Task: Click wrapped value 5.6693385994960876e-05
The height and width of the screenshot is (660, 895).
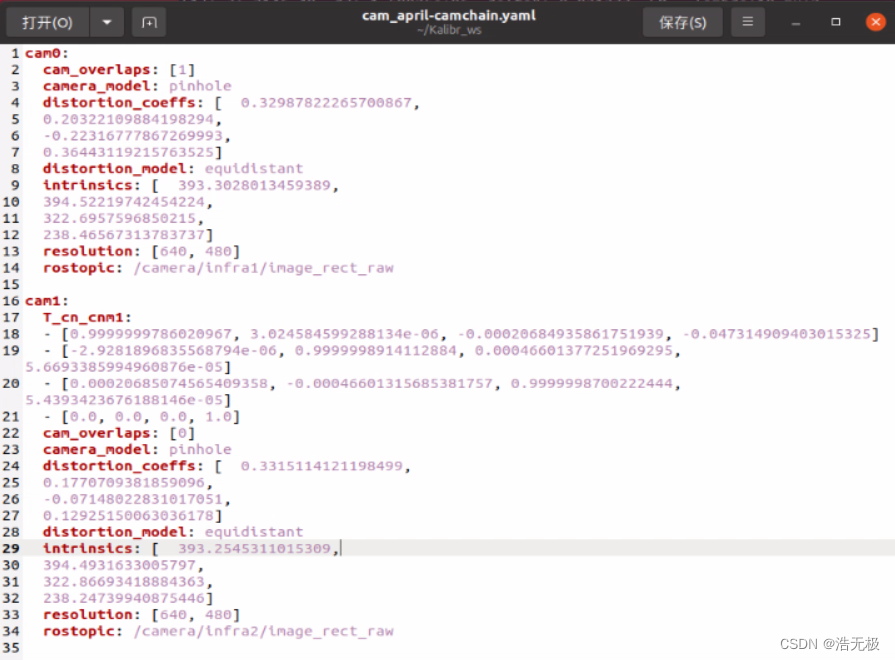Action: (x=124, y=367)
